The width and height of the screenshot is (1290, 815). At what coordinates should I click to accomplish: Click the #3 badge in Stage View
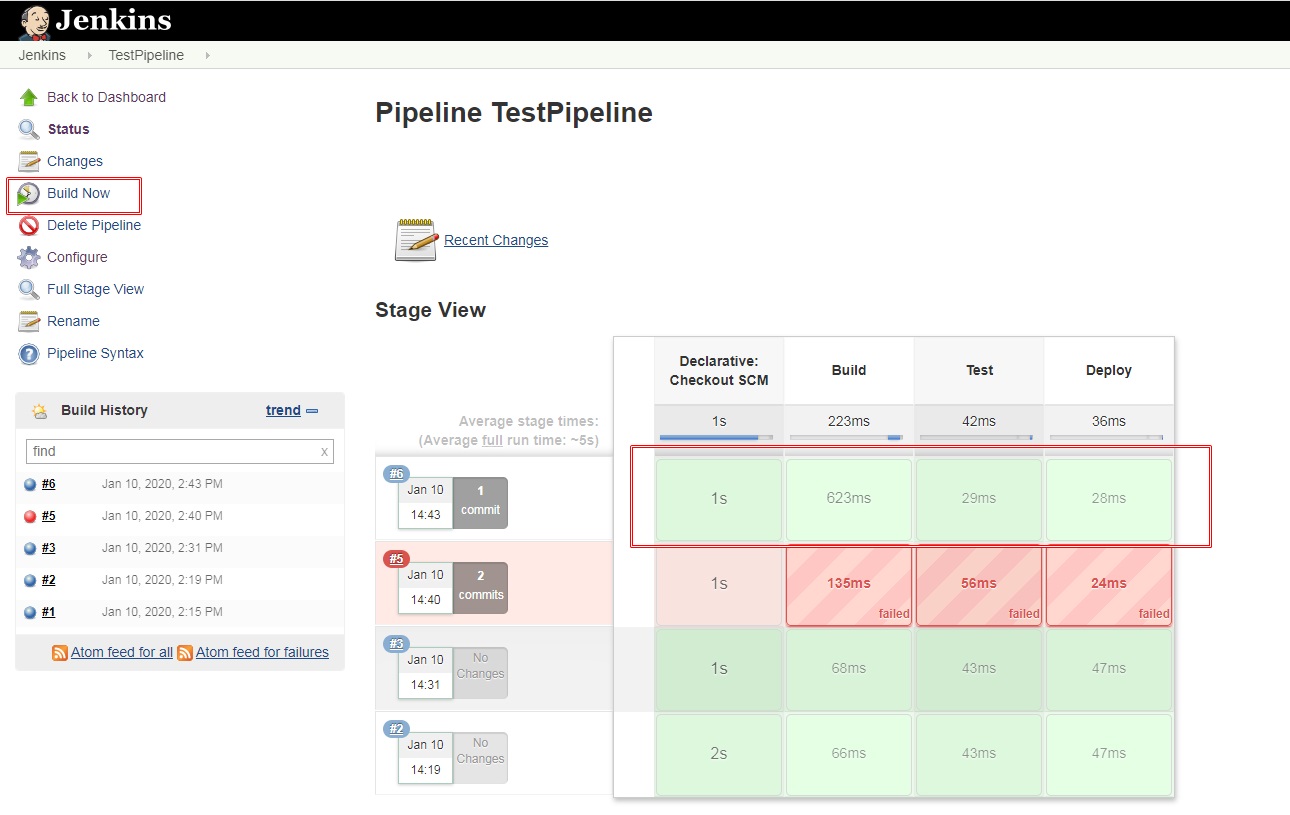tap(397, 644)
